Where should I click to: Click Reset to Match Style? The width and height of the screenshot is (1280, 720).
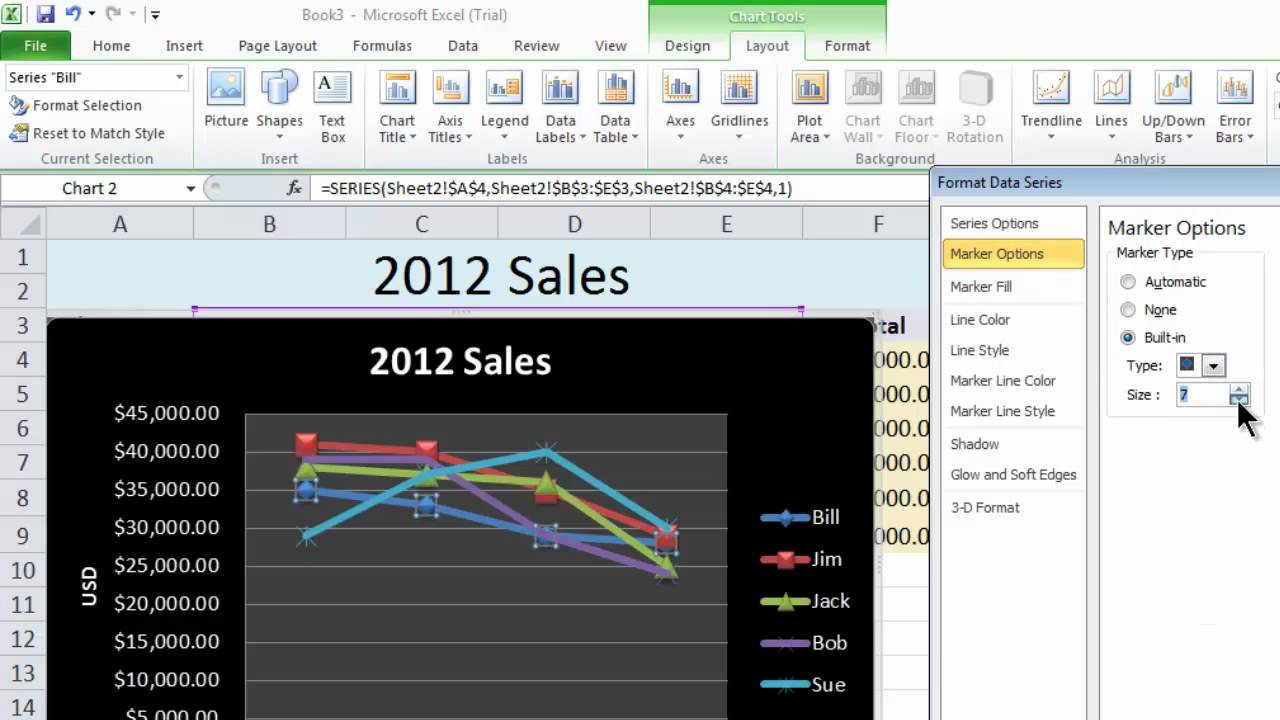click(86, 133)
